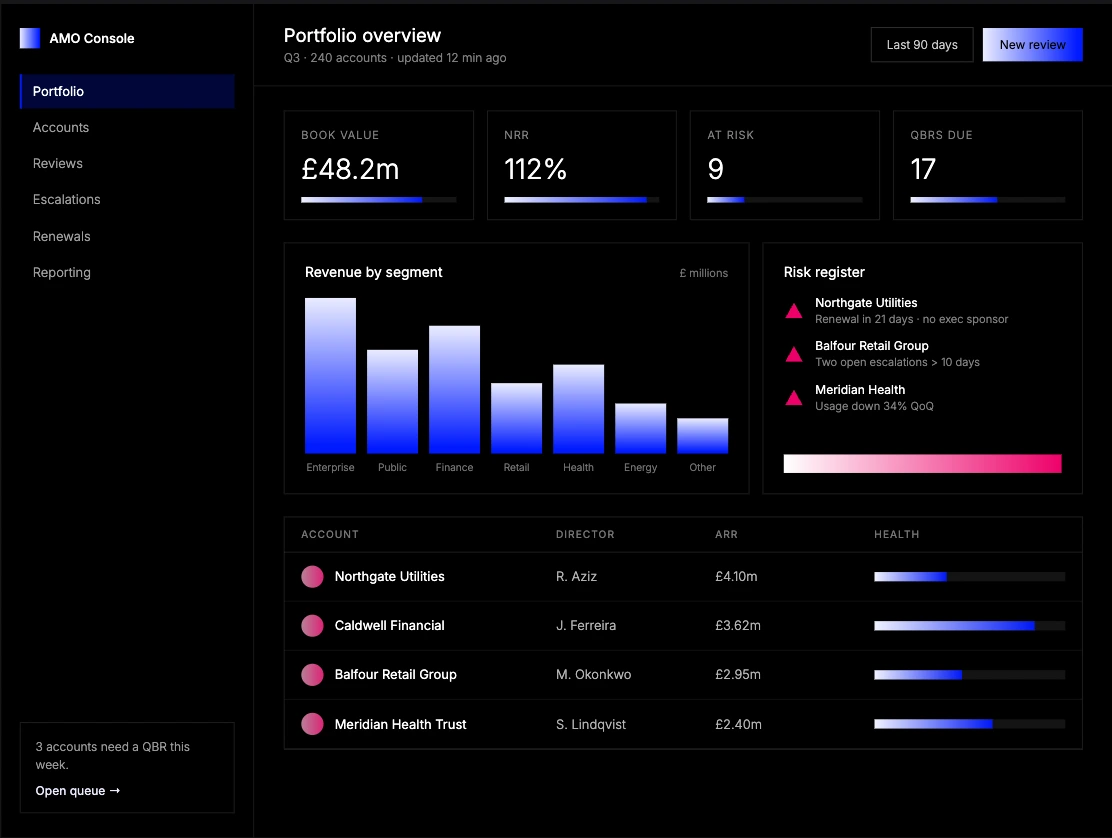Open the Last 90 days range selector
1112x838 pixels.
[x=922, y=45]
